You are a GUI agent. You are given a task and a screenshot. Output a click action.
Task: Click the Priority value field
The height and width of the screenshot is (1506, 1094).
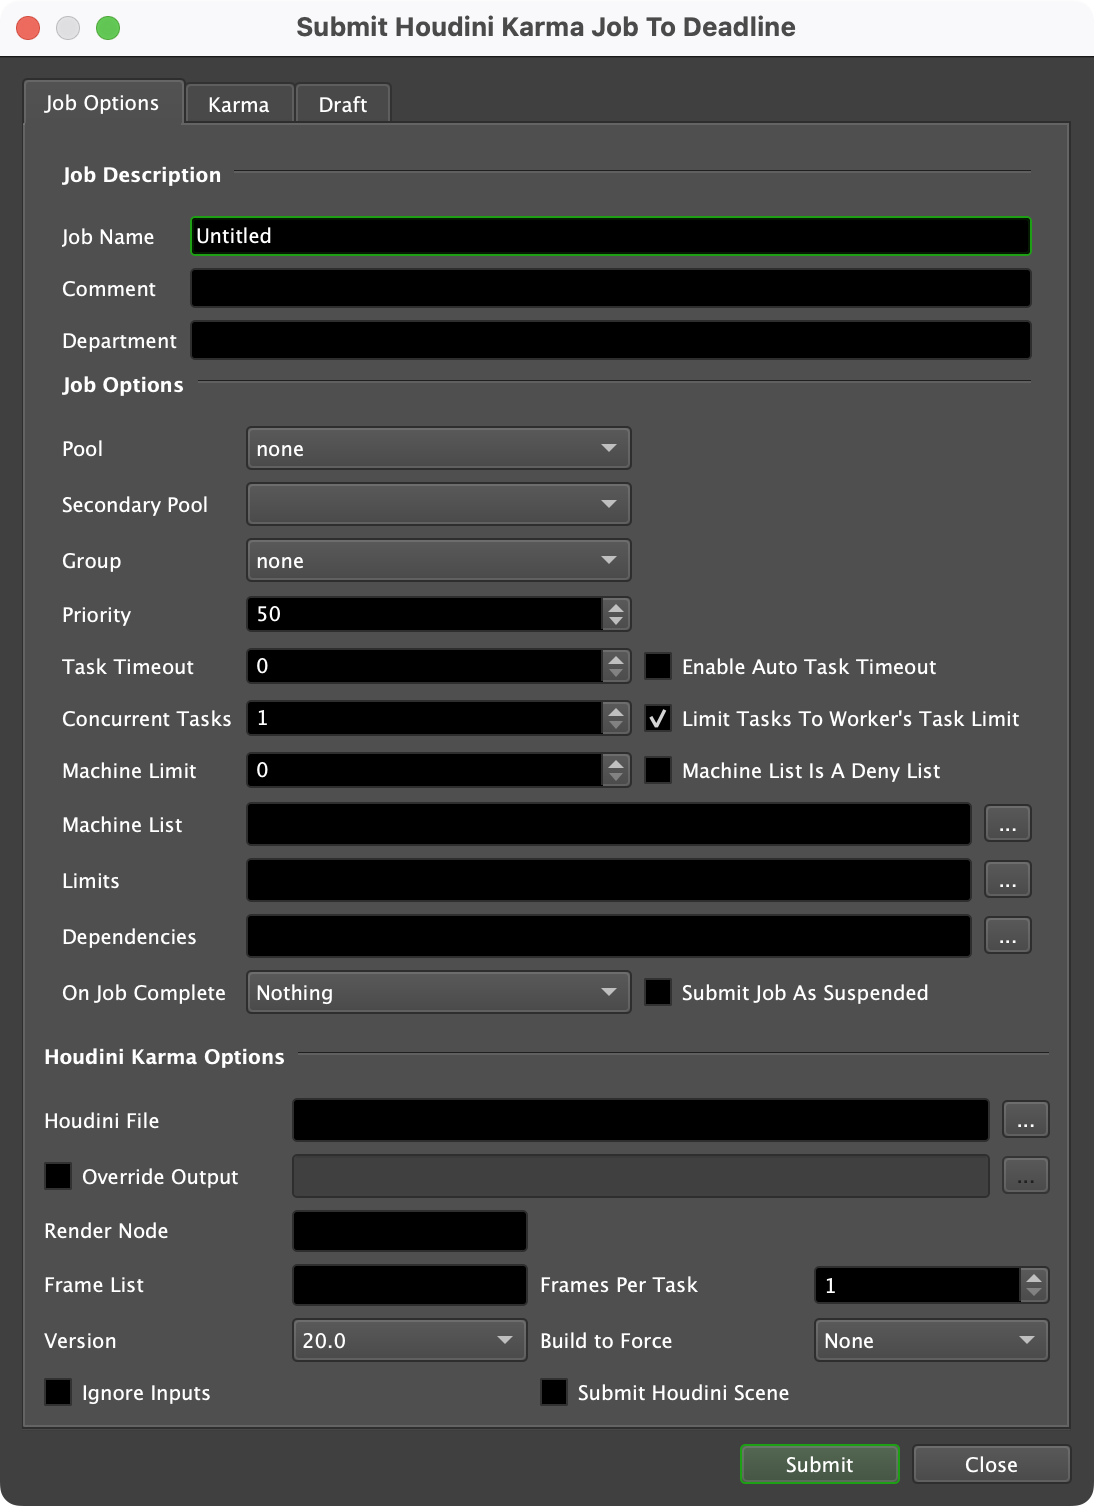point(425,614)
